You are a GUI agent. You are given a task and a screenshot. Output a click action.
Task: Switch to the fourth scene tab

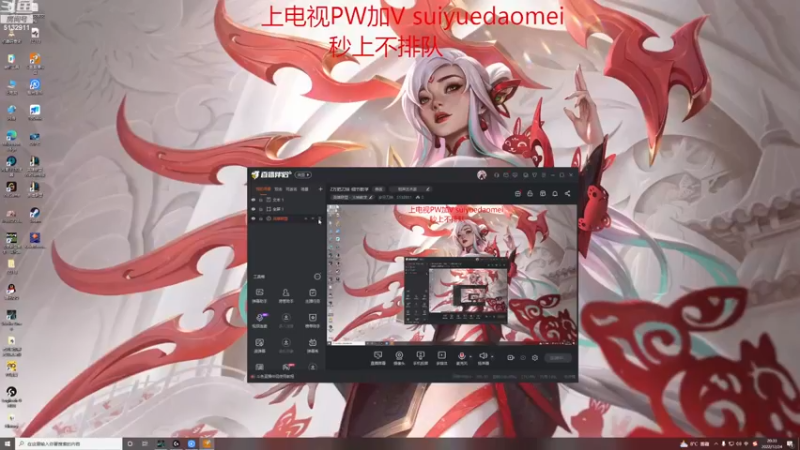click(305, 189)
